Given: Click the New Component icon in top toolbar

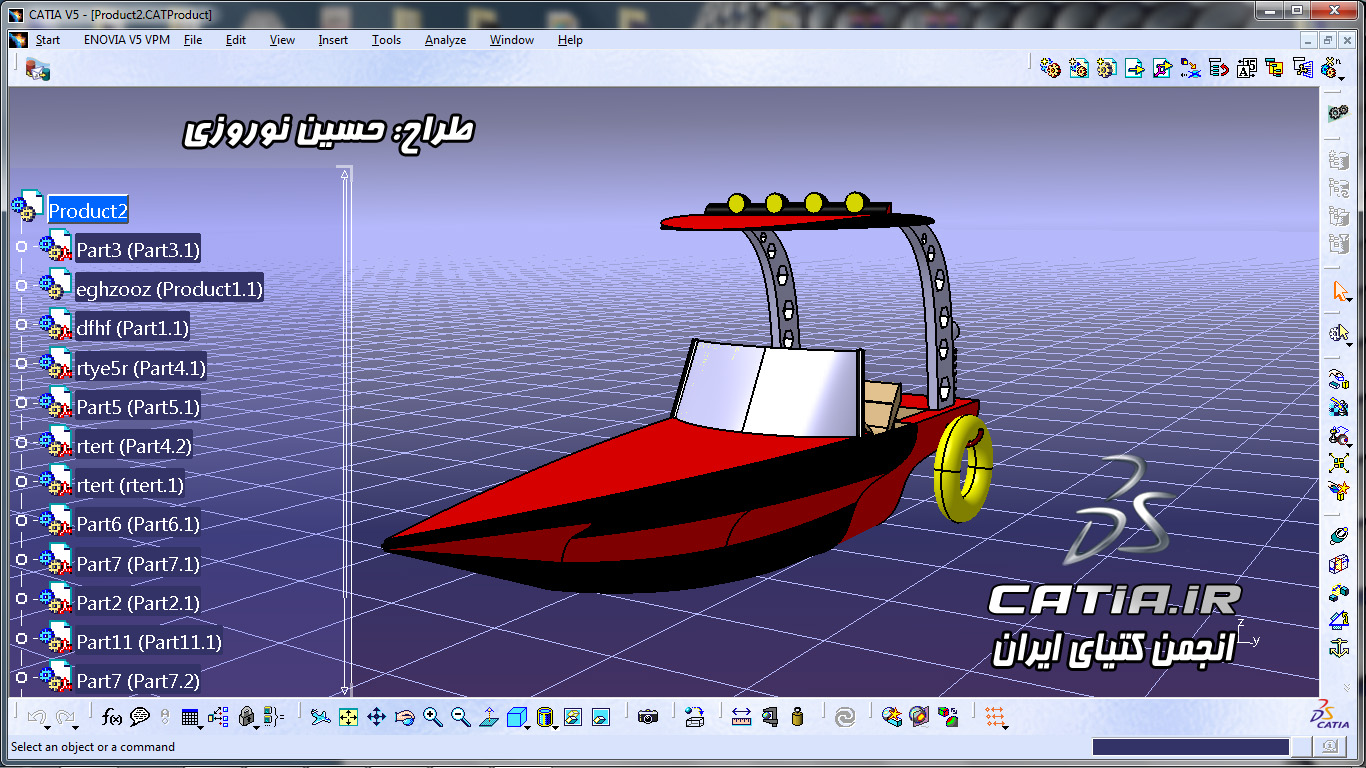Looking at the screenshot, I should click(x=1050, y=68).
